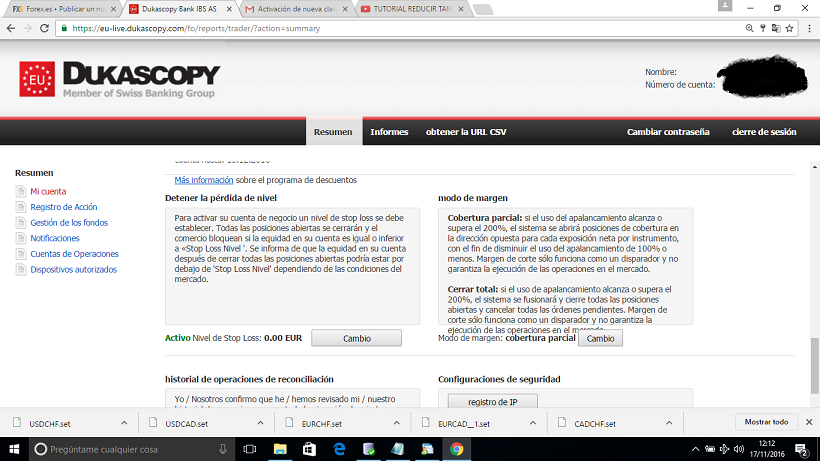Expand the CADCHF.set download menu

pyautogui.click(x=672, y=423)
